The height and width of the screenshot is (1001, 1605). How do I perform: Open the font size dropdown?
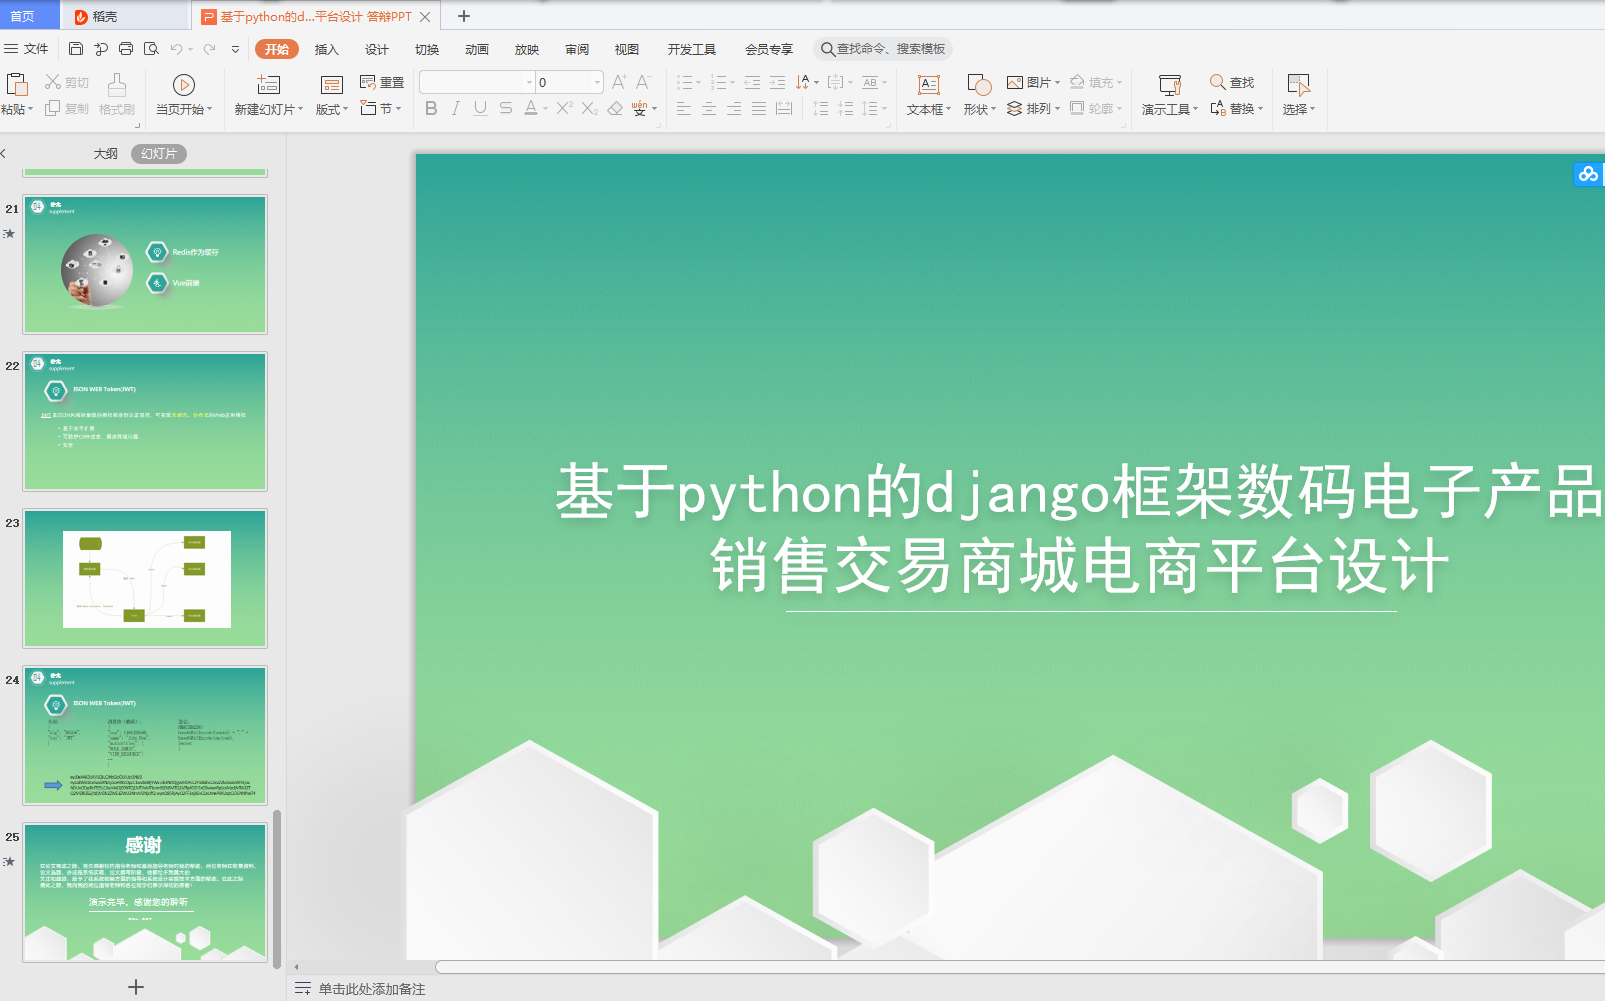tap(598, 82)
